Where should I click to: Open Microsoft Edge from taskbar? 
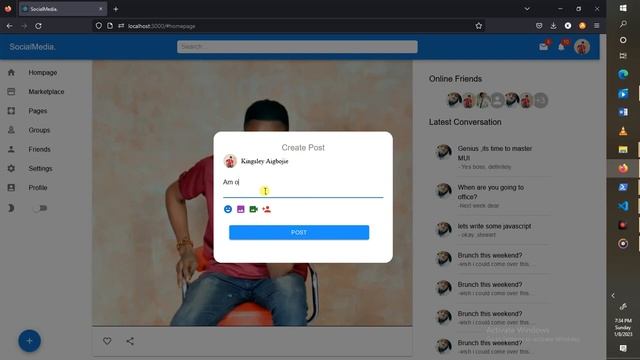tap(623, 75)
